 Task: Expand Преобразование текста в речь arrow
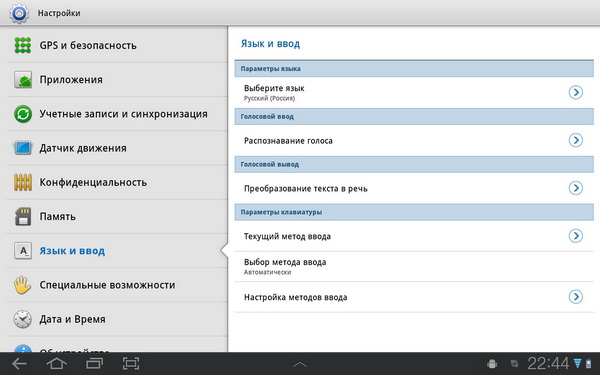coord(576,188)
